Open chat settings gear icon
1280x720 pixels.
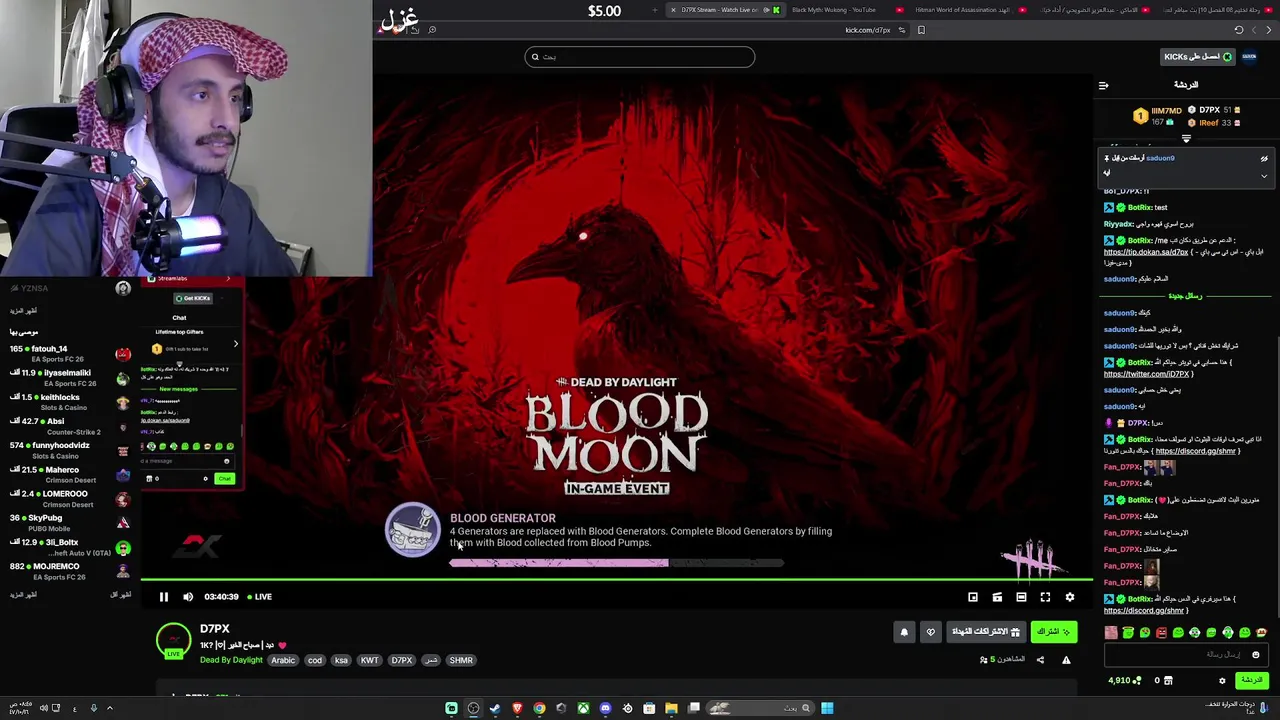[1222, 681]
